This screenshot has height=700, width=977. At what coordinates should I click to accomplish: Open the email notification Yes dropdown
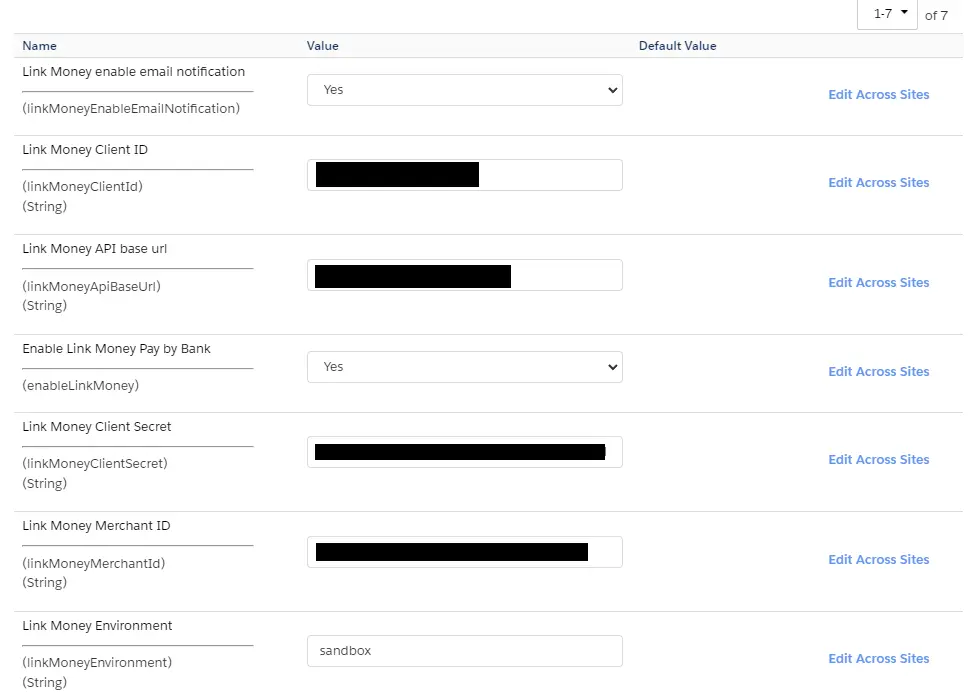465,90
